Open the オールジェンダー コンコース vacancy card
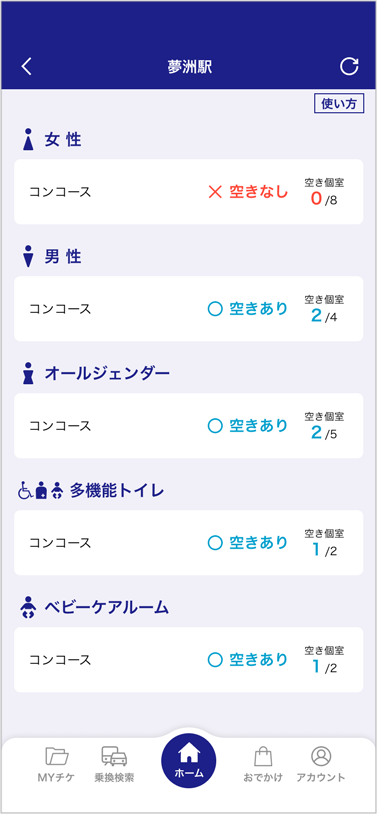Image resolution: width=377 pixels, height=814 pixels. [188, 426]
